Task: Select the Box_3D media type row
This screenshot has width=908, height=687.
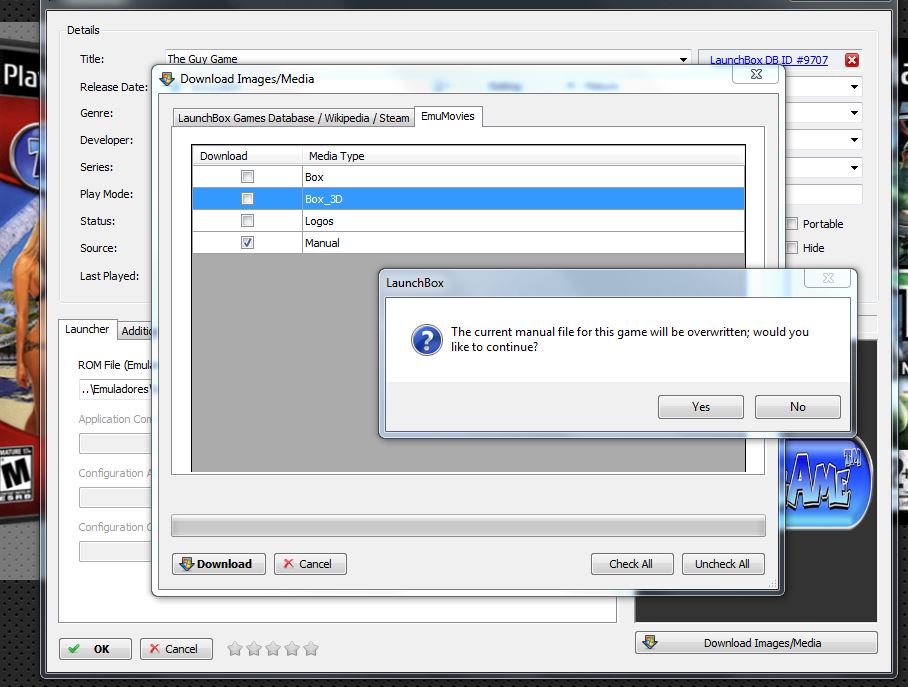Action: tap(468, 199)
